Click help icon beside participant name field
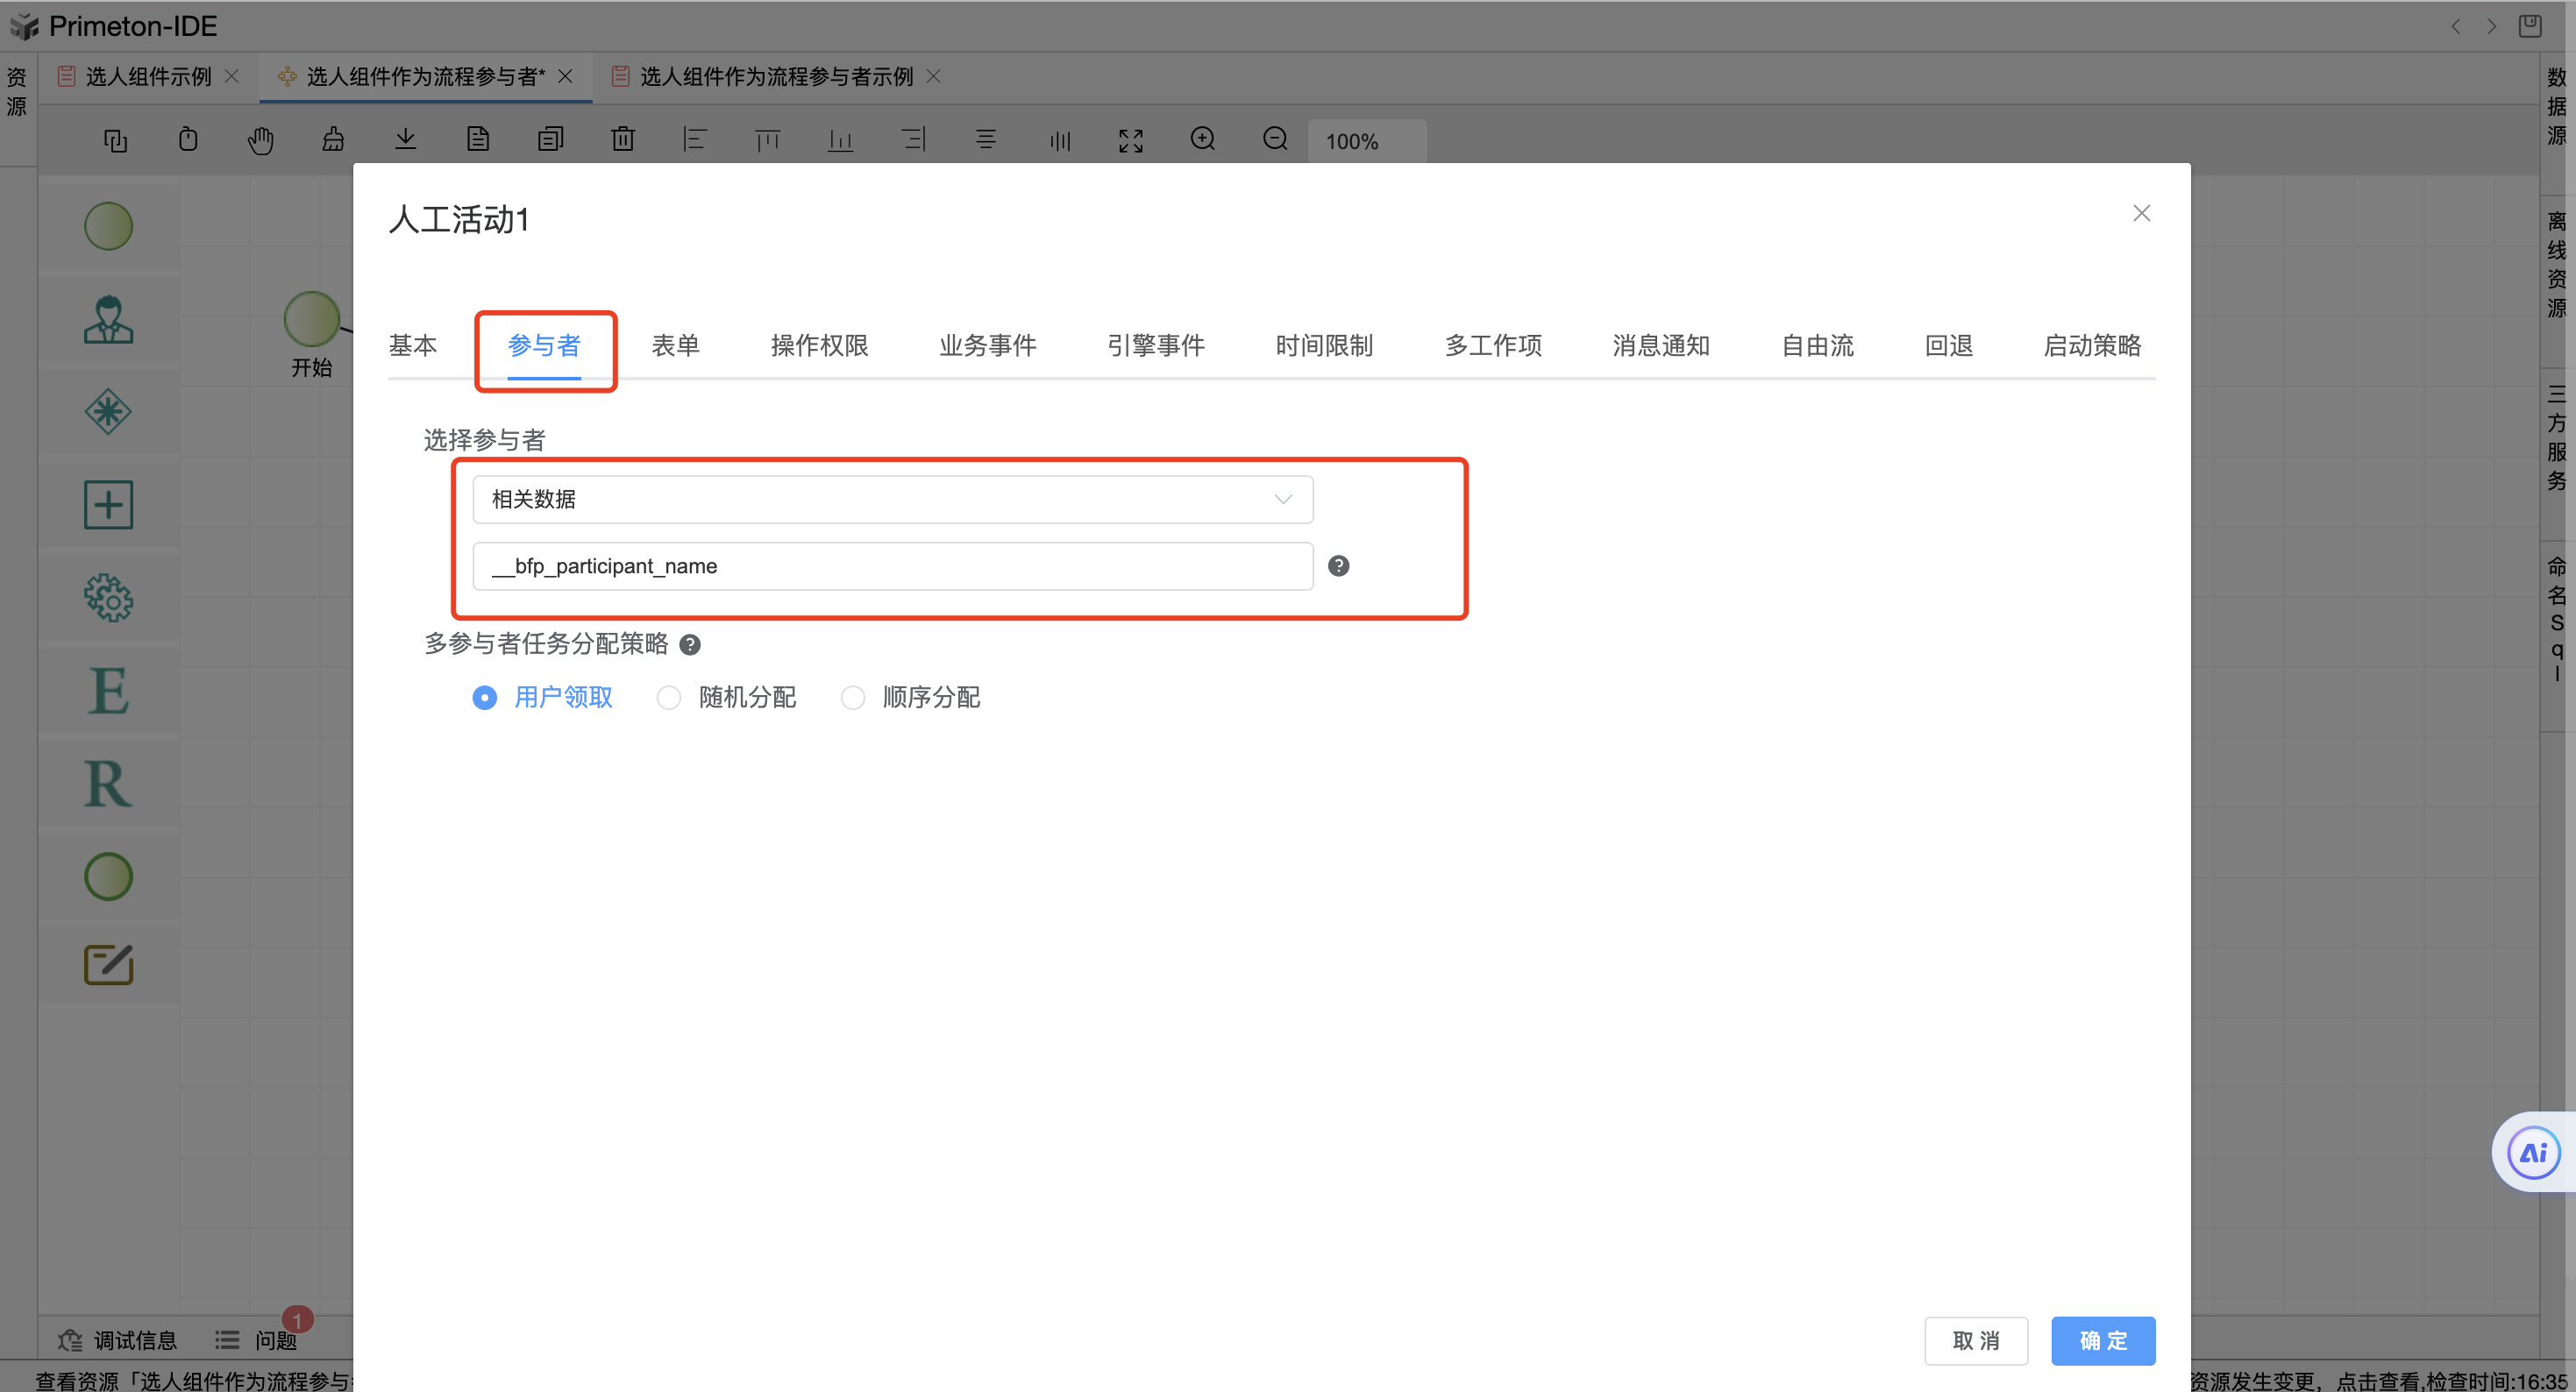Image resolution: width=2576 pixels, height=1392 pixels. (x=1338, y=566)
